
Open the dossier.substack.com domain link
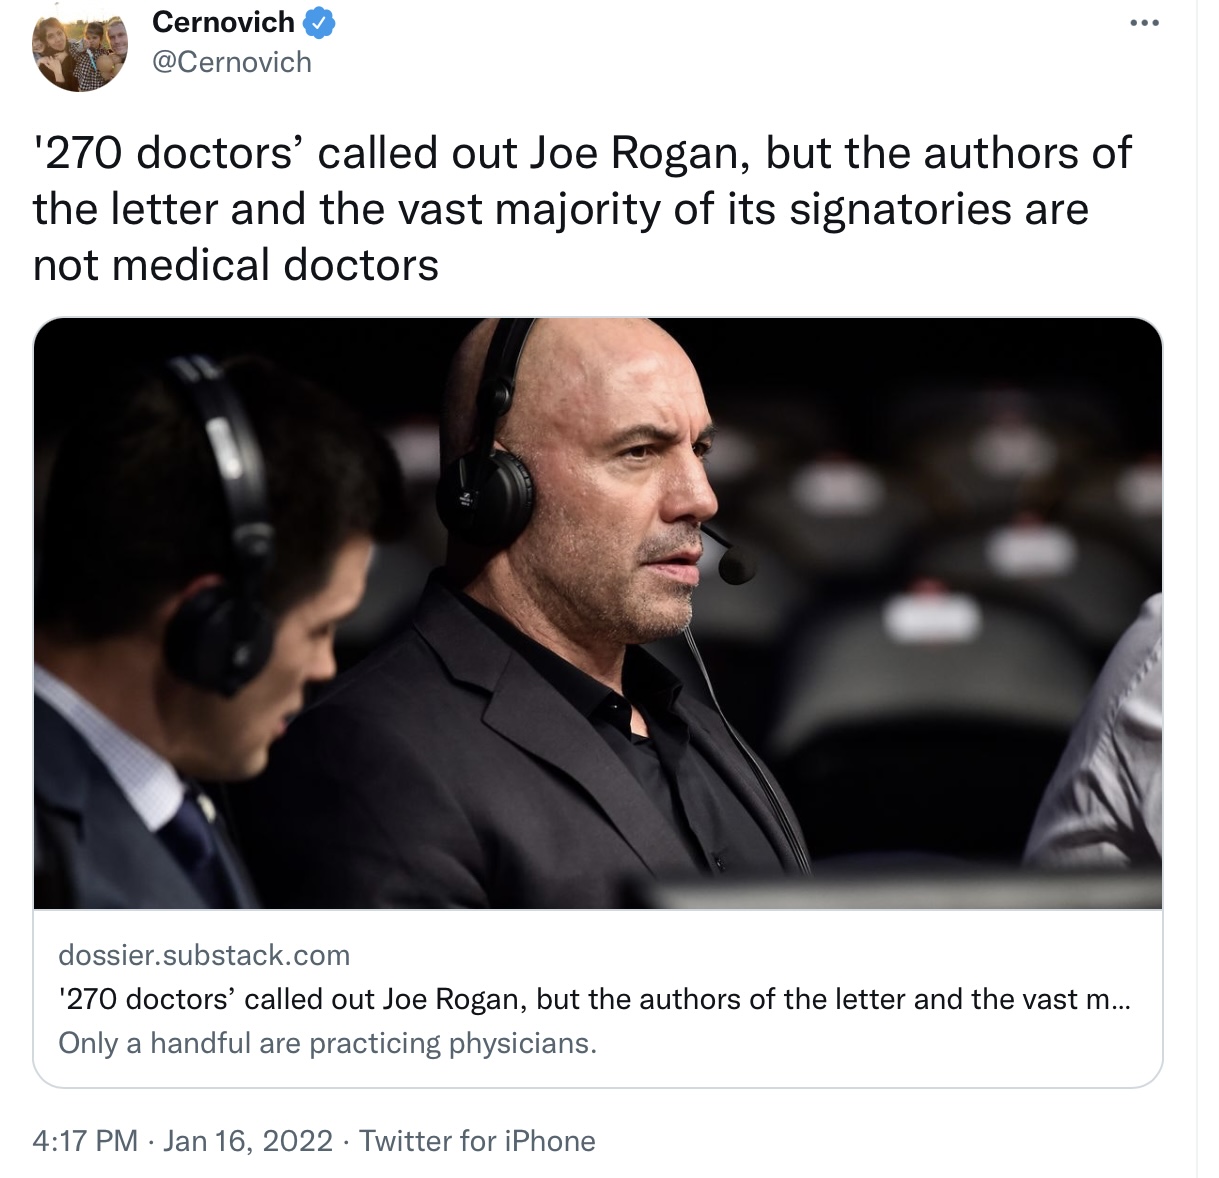click(204, 955)
